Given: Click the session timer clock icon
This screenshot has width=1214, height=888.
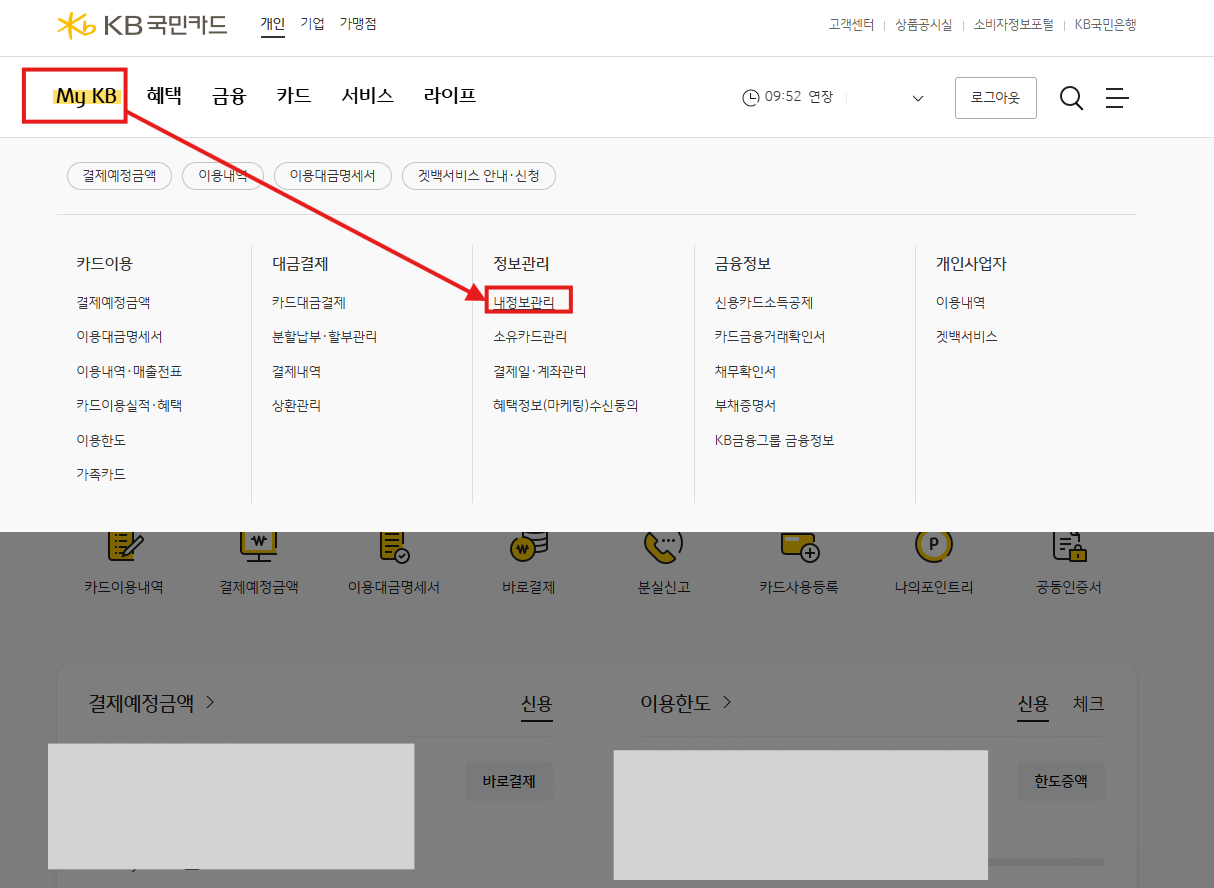Looking at the screenshot, I should click(x=750, y=97).
